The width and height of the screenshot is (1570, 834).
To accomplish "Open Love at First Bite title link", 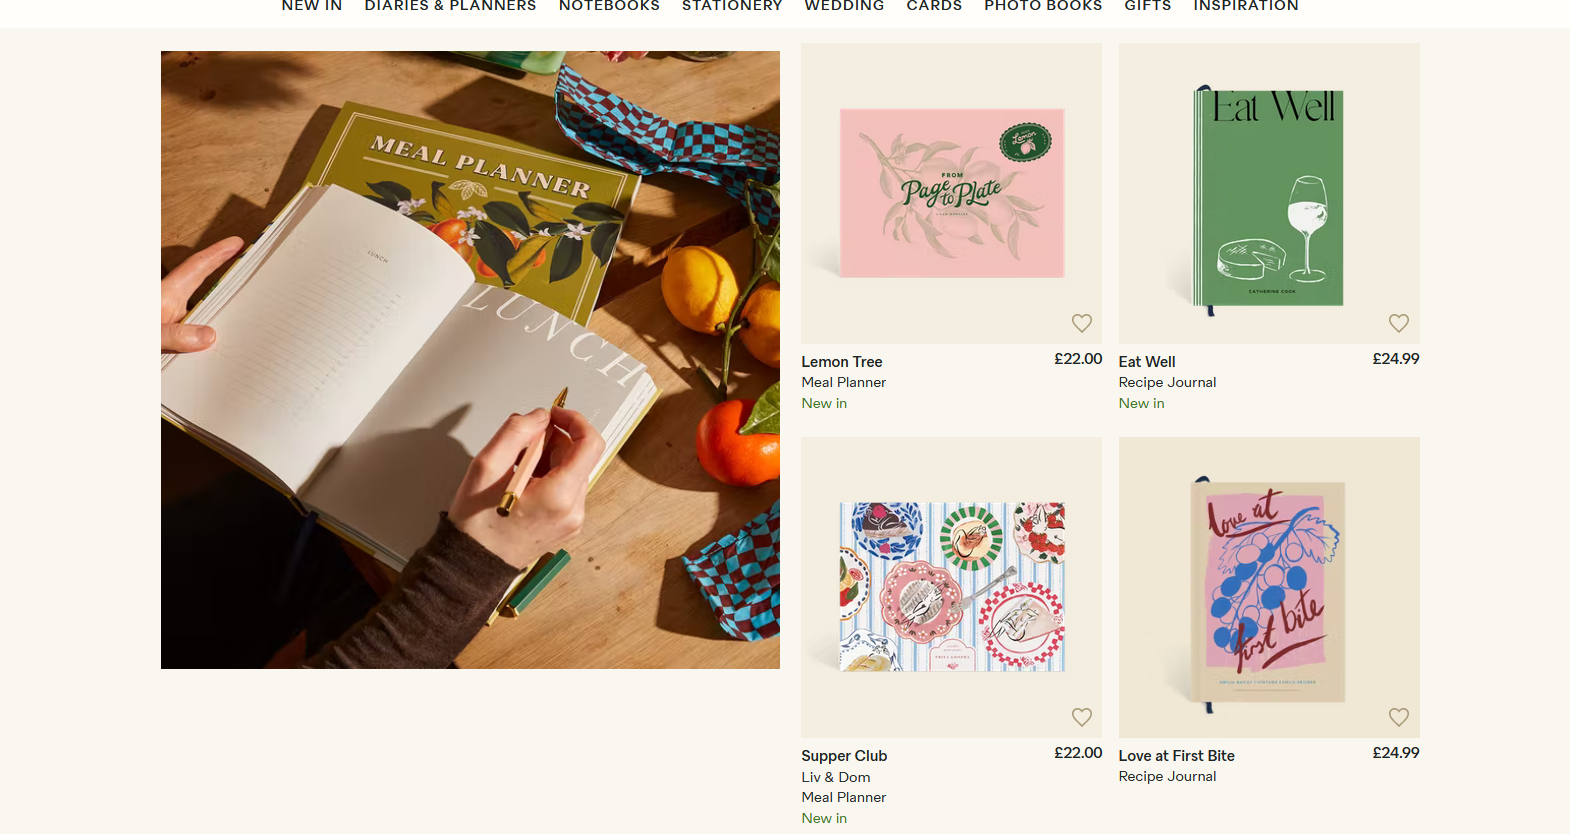I will (1176, 756).
